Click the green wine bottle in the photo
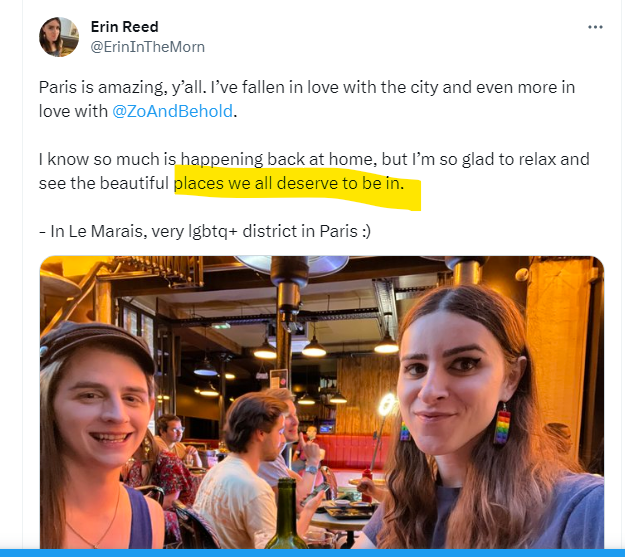Screen dimensions: 625x557 [x=287, y=511]
